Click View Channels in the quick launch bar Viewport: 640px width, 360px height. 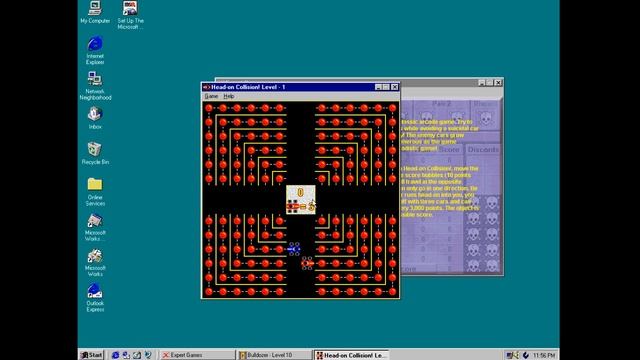[x=148, y=355]
